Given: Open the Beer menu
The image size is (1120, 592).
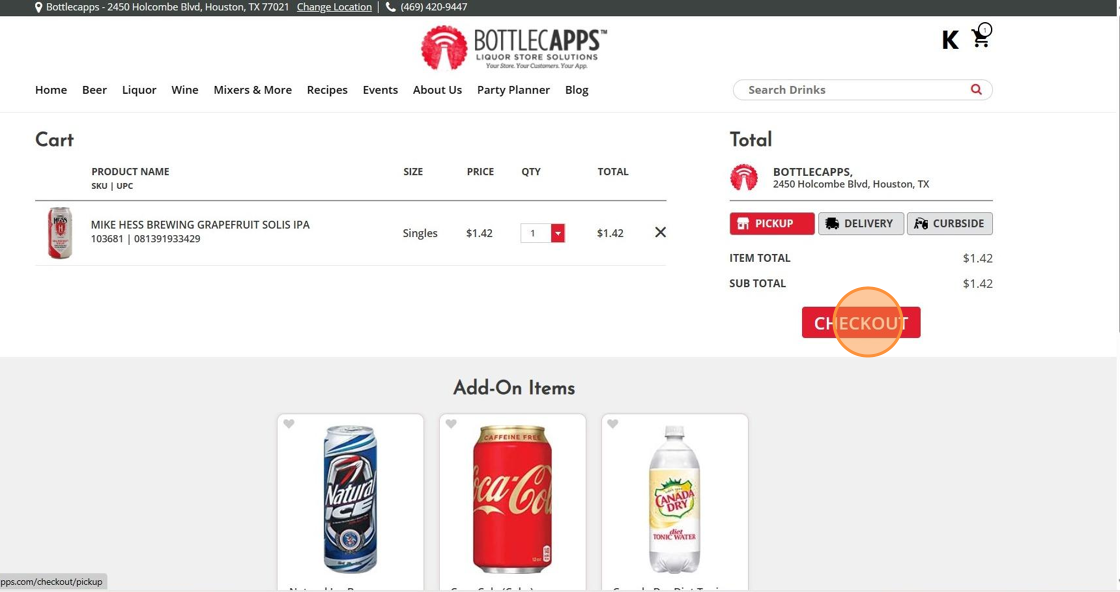Looking at the screenshot, I should (x=94, y=90).
